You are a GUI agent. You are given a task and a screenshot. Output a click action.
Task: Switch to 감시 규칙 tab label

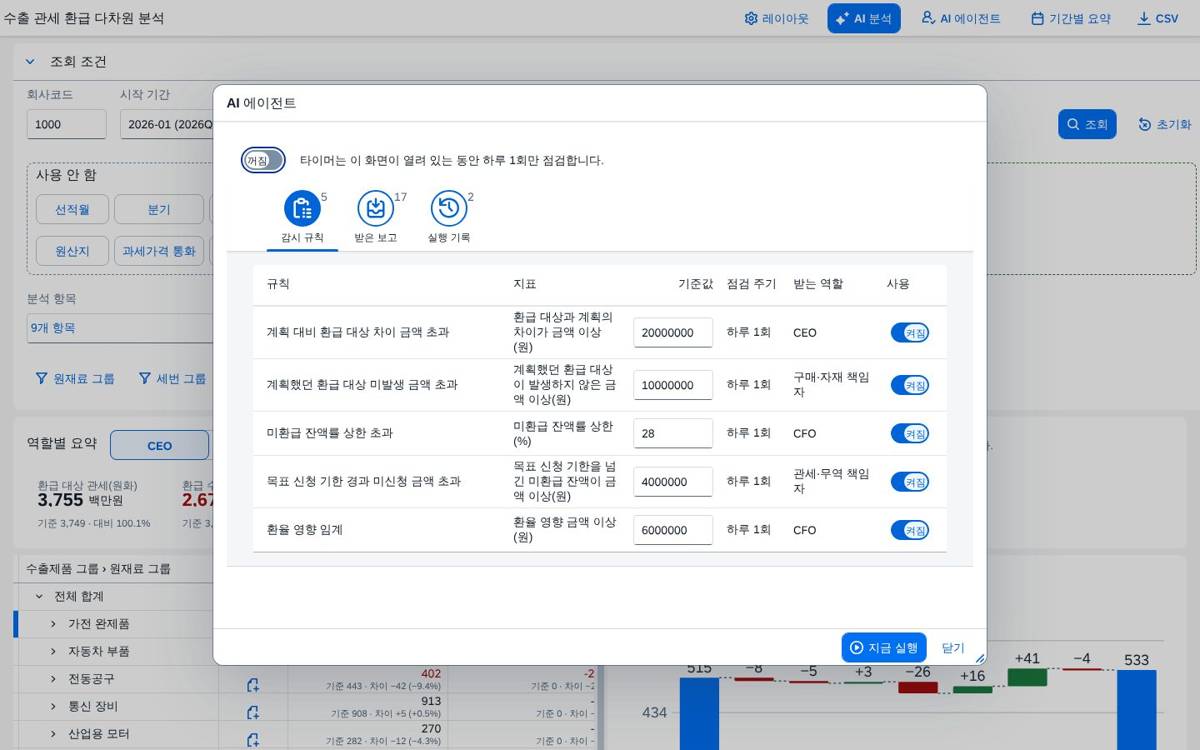[302, 238]
